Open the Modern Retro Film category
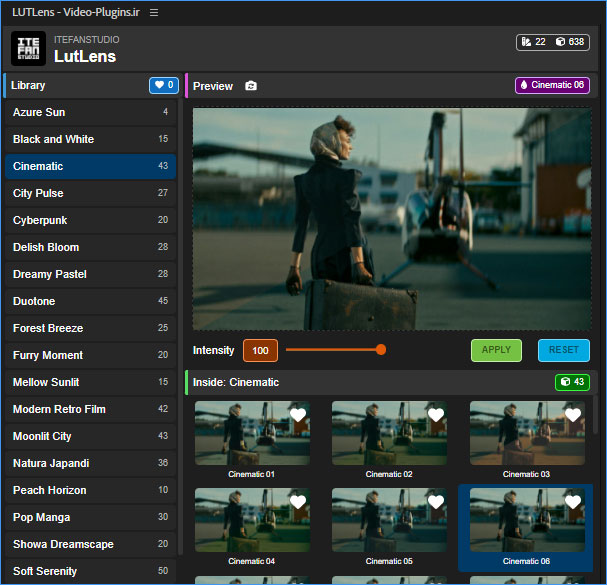 [x=91, y=409]
